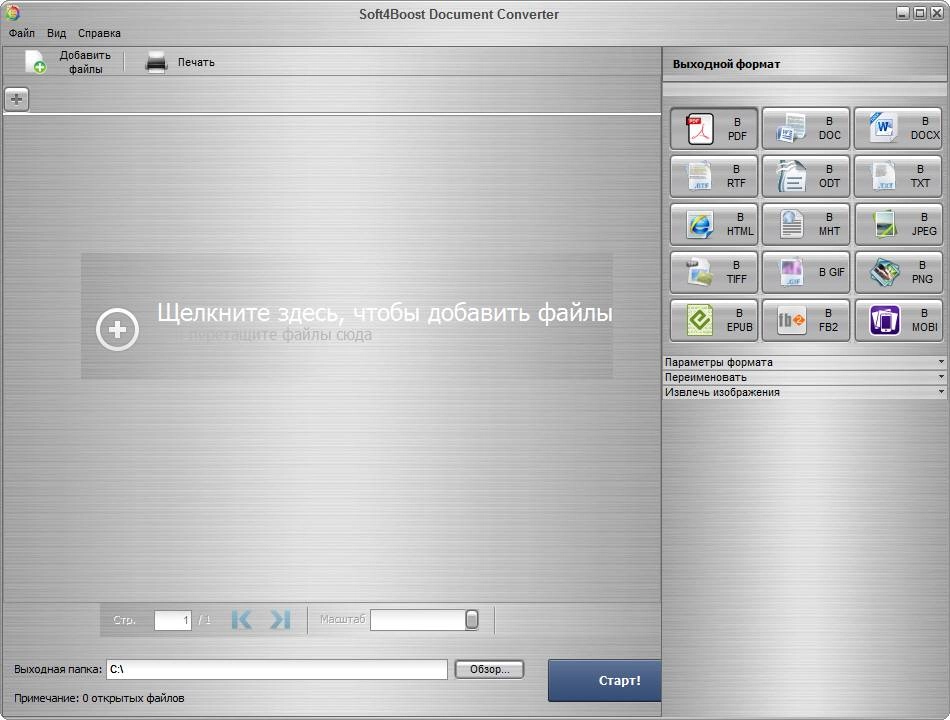Click the Масштаб zoom slider handle
This screenshot has height=720, width=950.
coord(471,619)
